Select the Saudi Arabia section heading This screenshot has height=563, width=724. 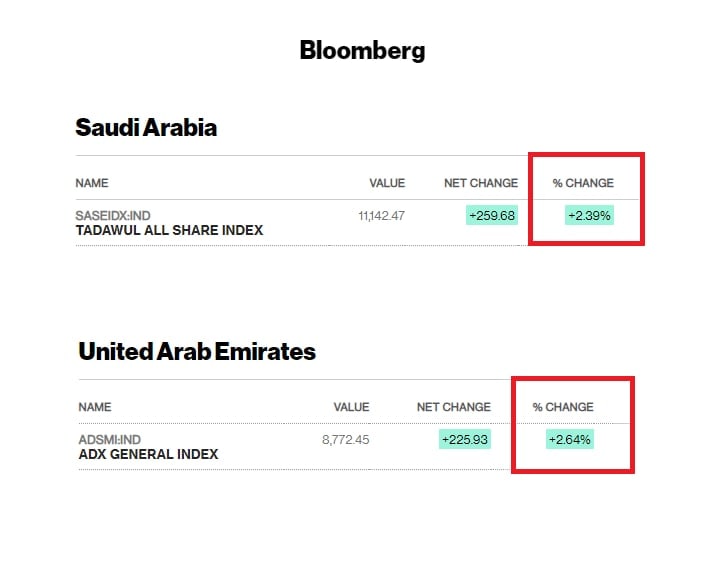pos(146,127)
